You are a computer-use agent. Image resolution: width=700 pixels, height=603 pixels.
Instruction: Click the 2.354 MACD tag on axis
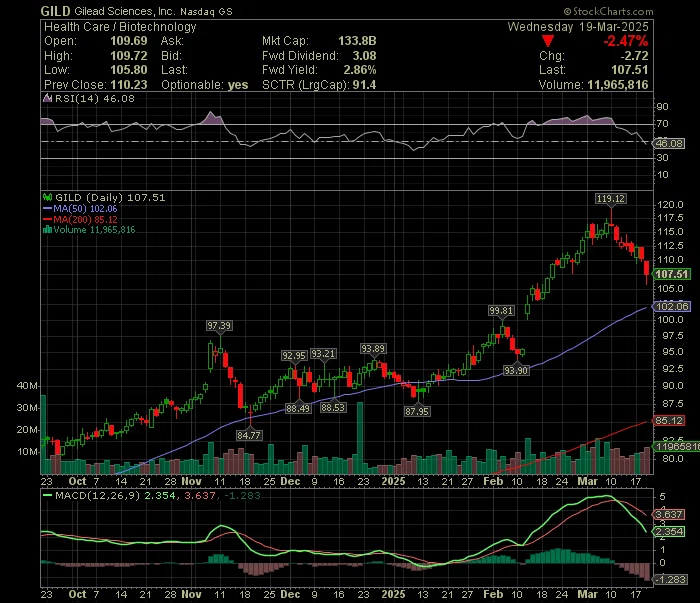pyautogui.click(x=668, y=532)
